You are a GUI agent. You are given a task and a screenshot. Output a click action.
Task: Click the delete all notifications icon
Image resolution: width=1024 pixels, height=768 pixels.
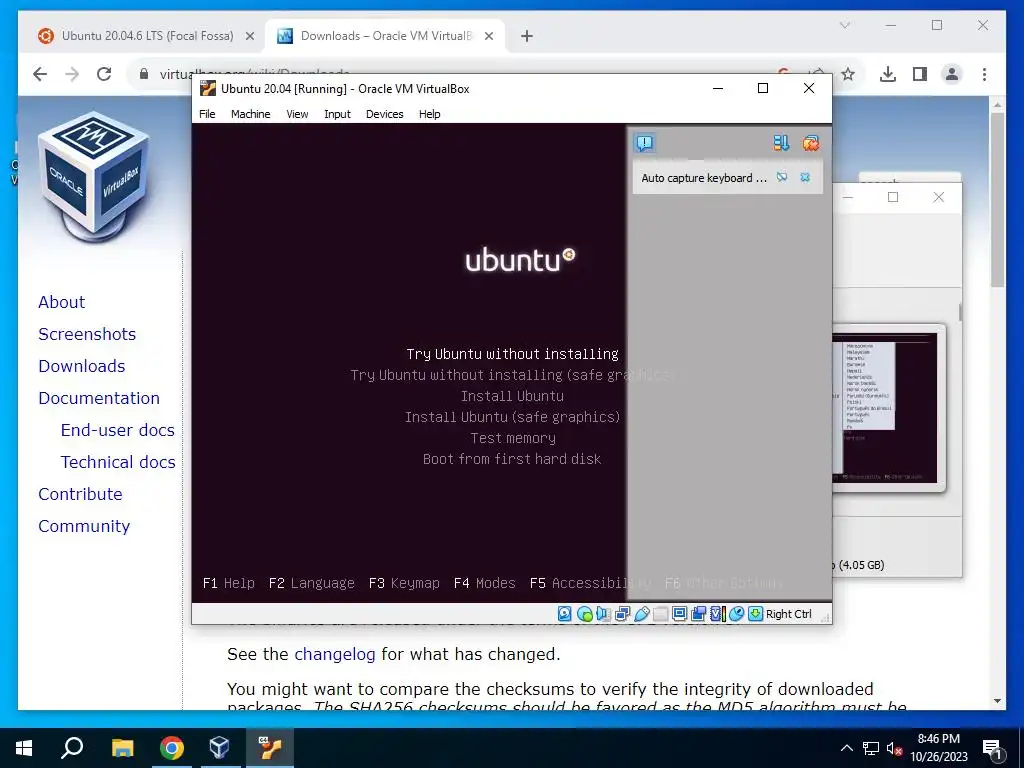(x=811, y=143)
